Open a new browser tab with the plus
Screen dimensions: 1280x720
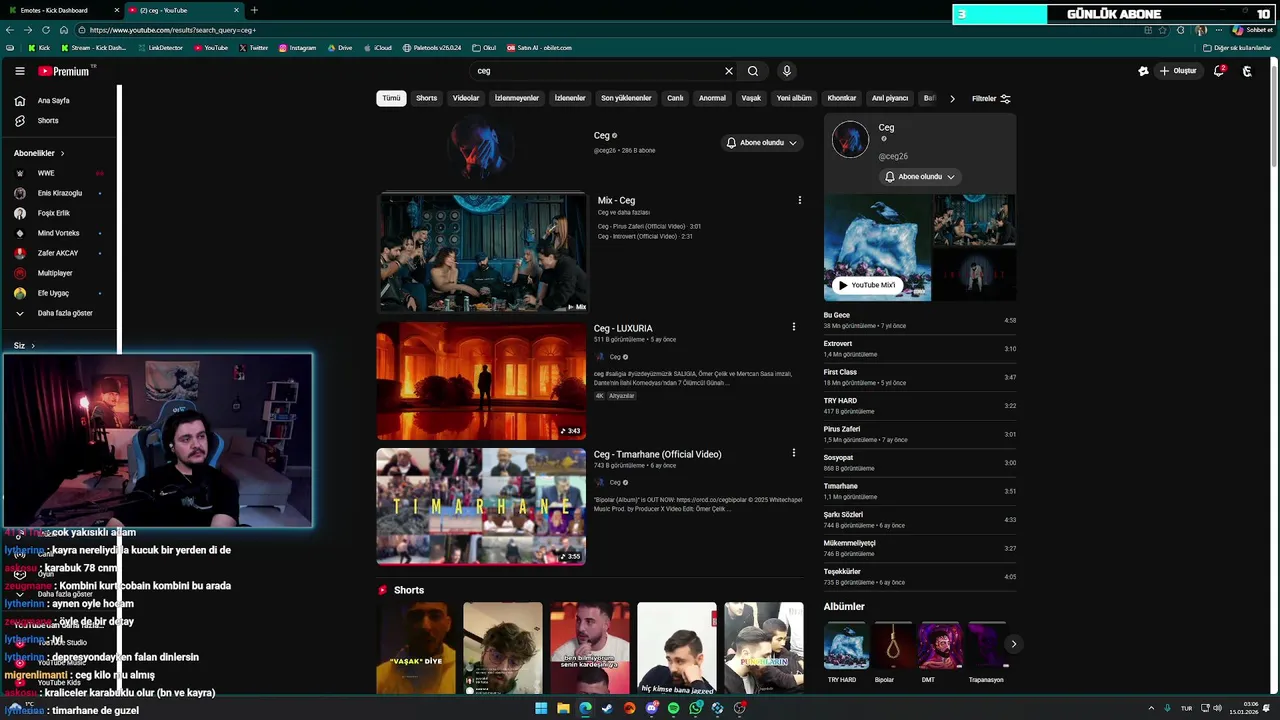point(254,10)
